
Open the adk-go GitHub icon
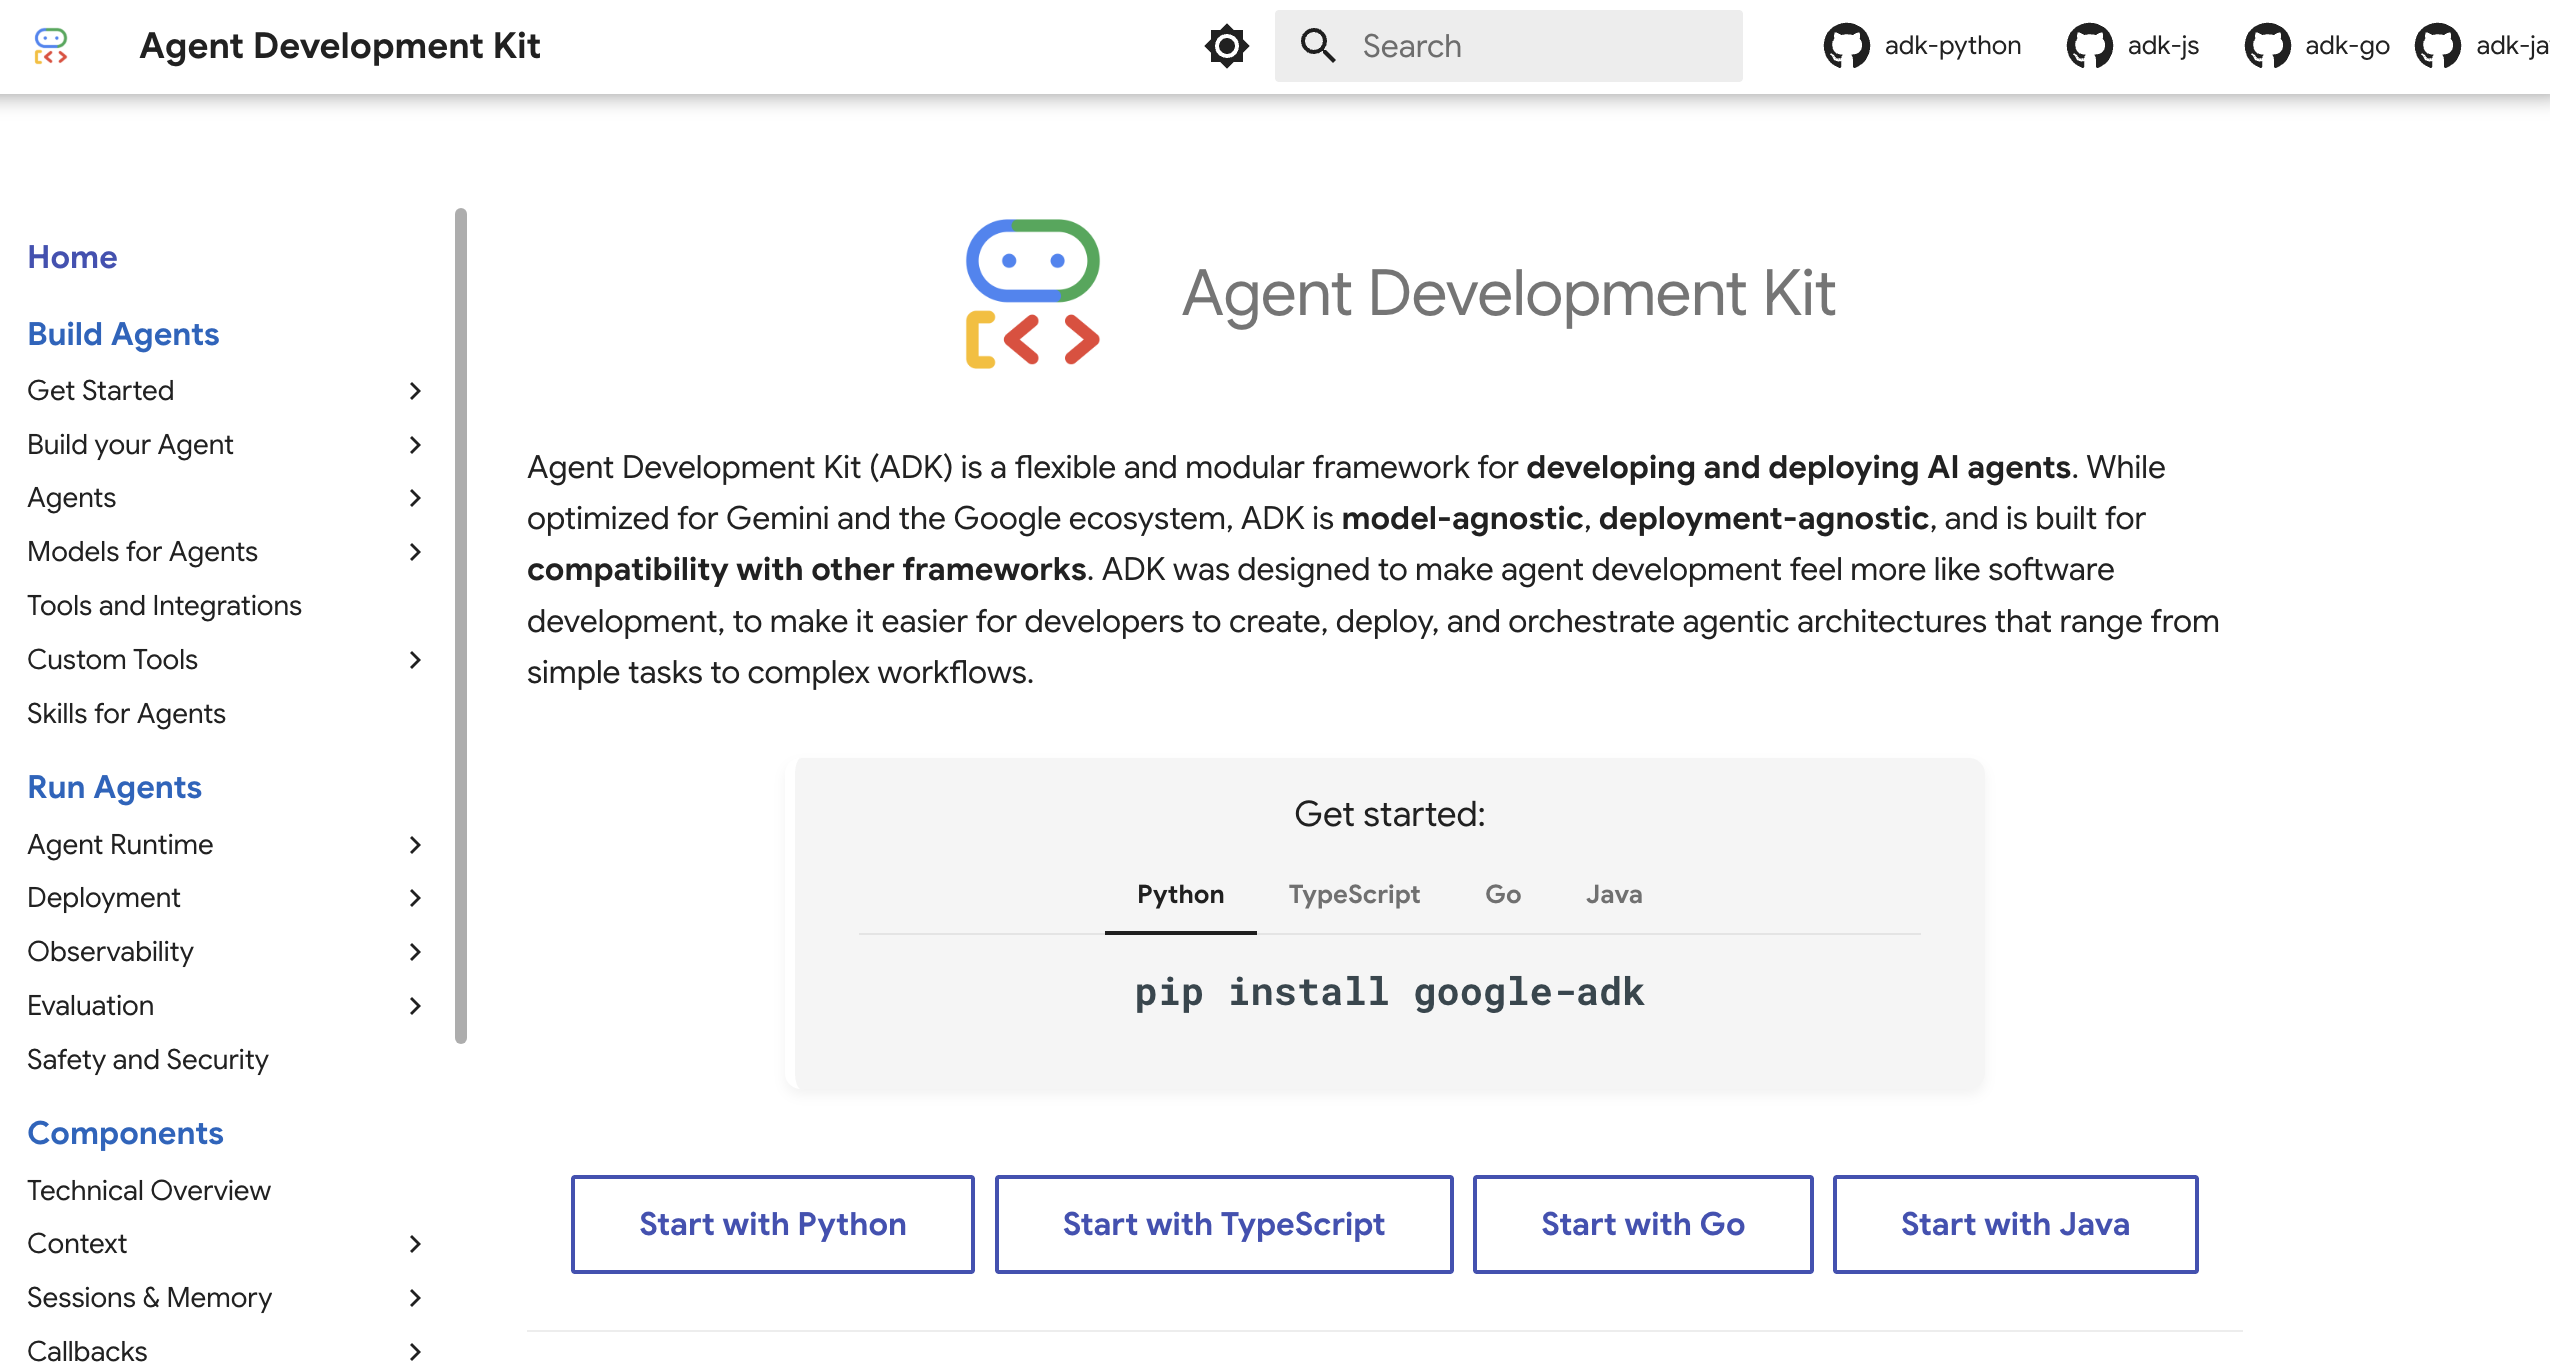(x=2267, y=46)
